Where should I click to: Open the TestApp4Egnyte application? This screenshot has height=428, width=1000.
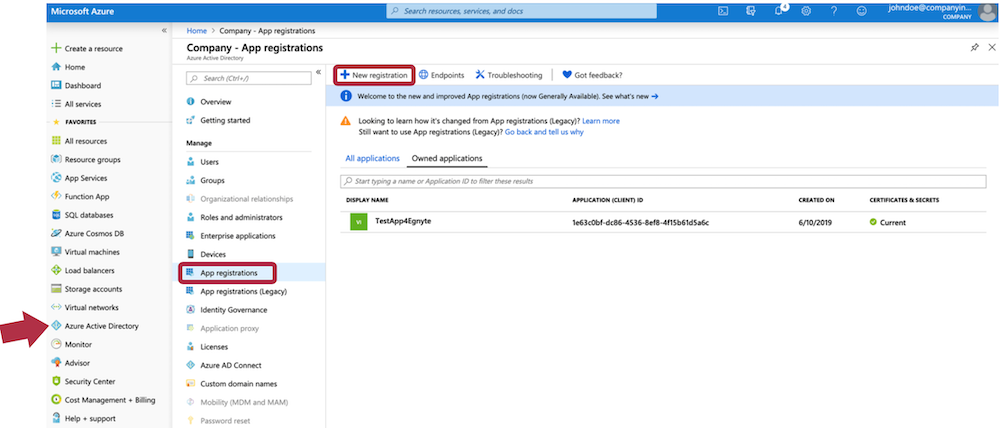coord(403,221)
